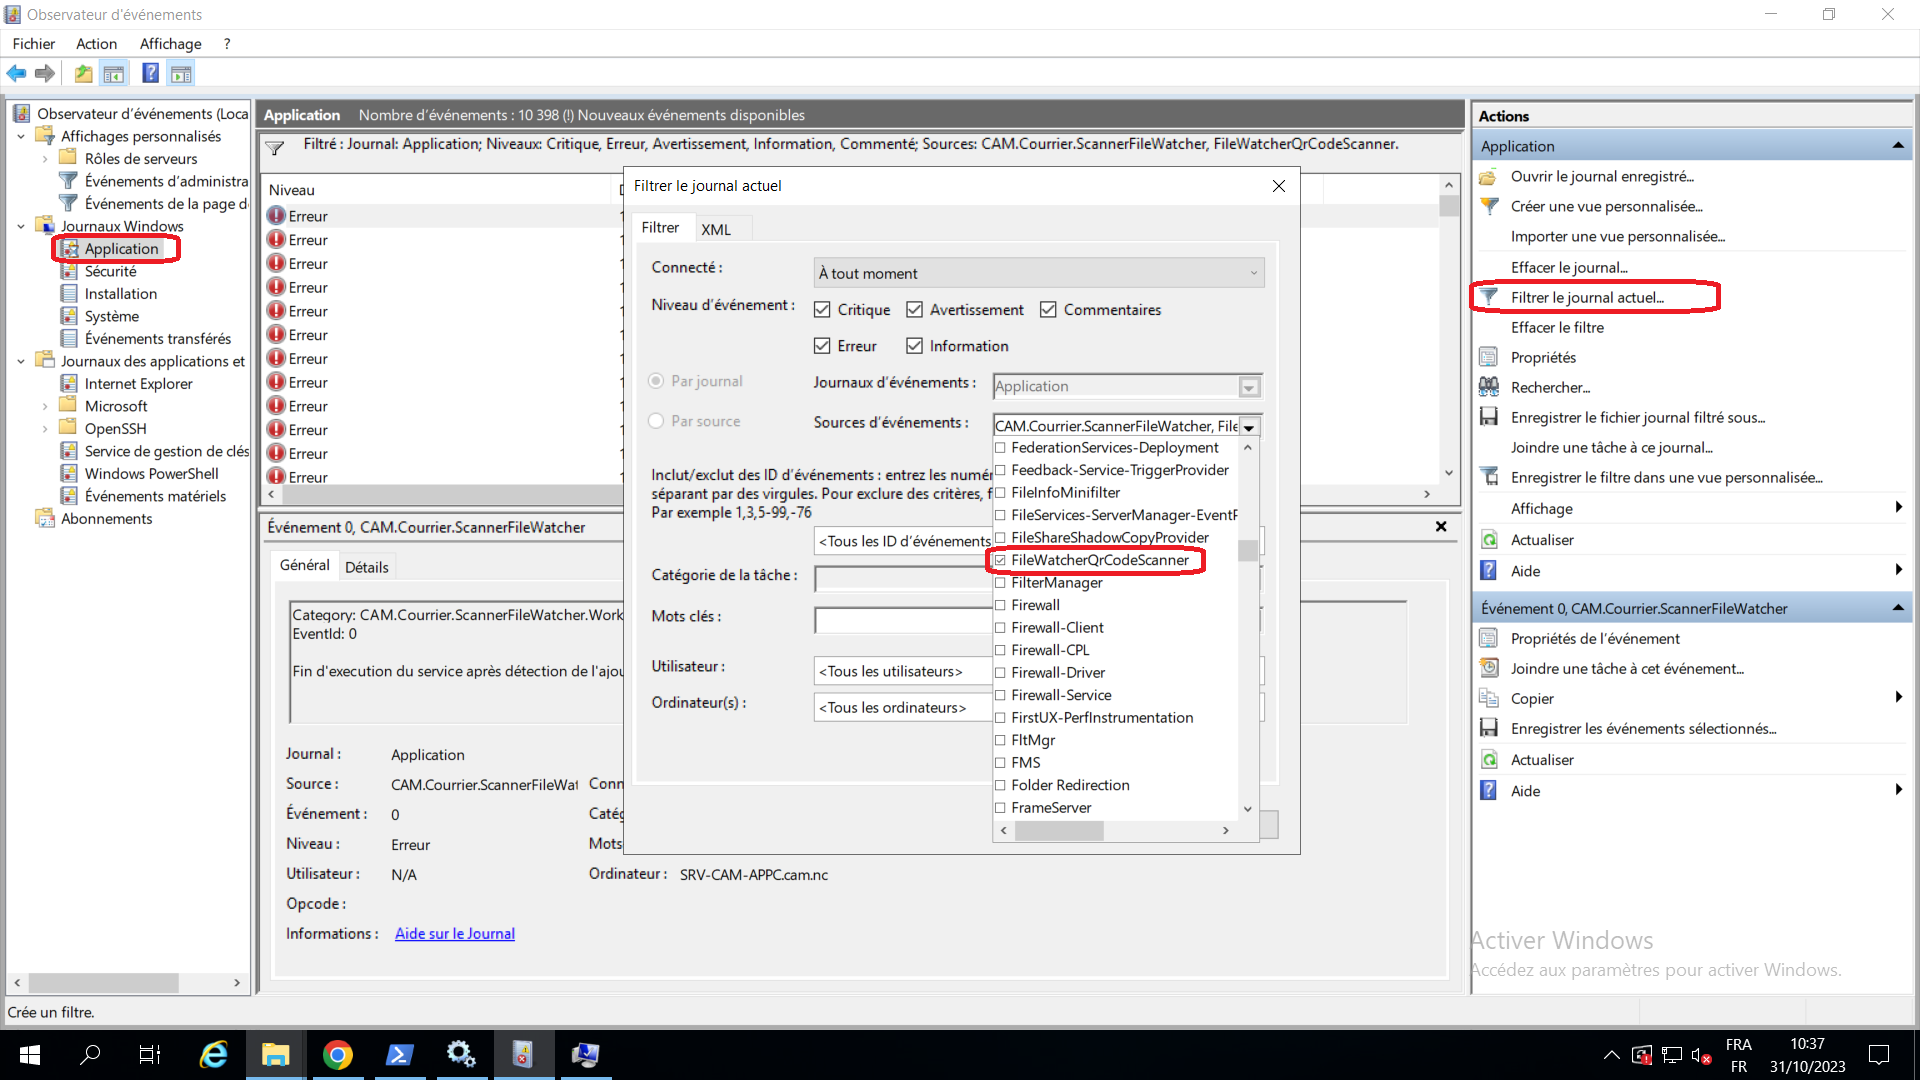Click the Back arrow toolbar icon

(x=16, y=73)
